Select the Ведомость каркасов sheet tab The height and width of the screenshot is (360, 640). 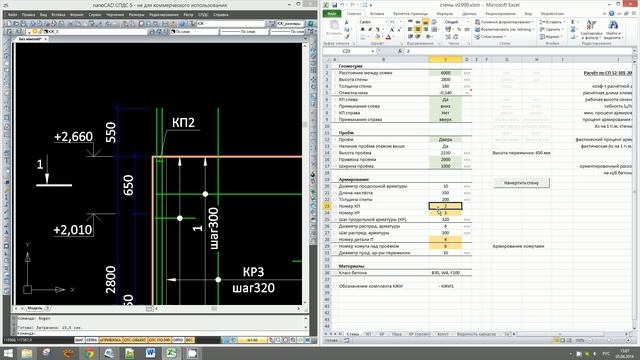click(x=476, y=334)
